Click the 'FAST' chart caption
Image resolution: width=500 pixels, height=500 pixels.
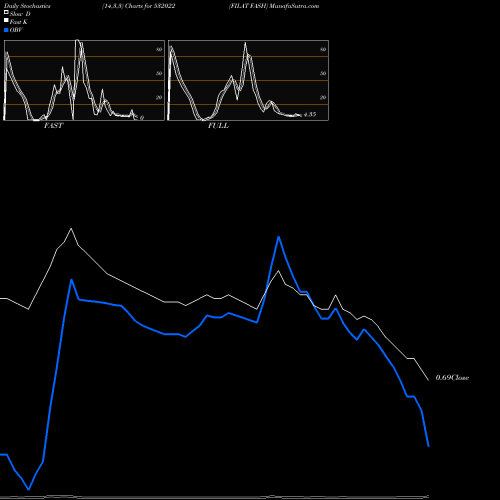pos(53,126)
